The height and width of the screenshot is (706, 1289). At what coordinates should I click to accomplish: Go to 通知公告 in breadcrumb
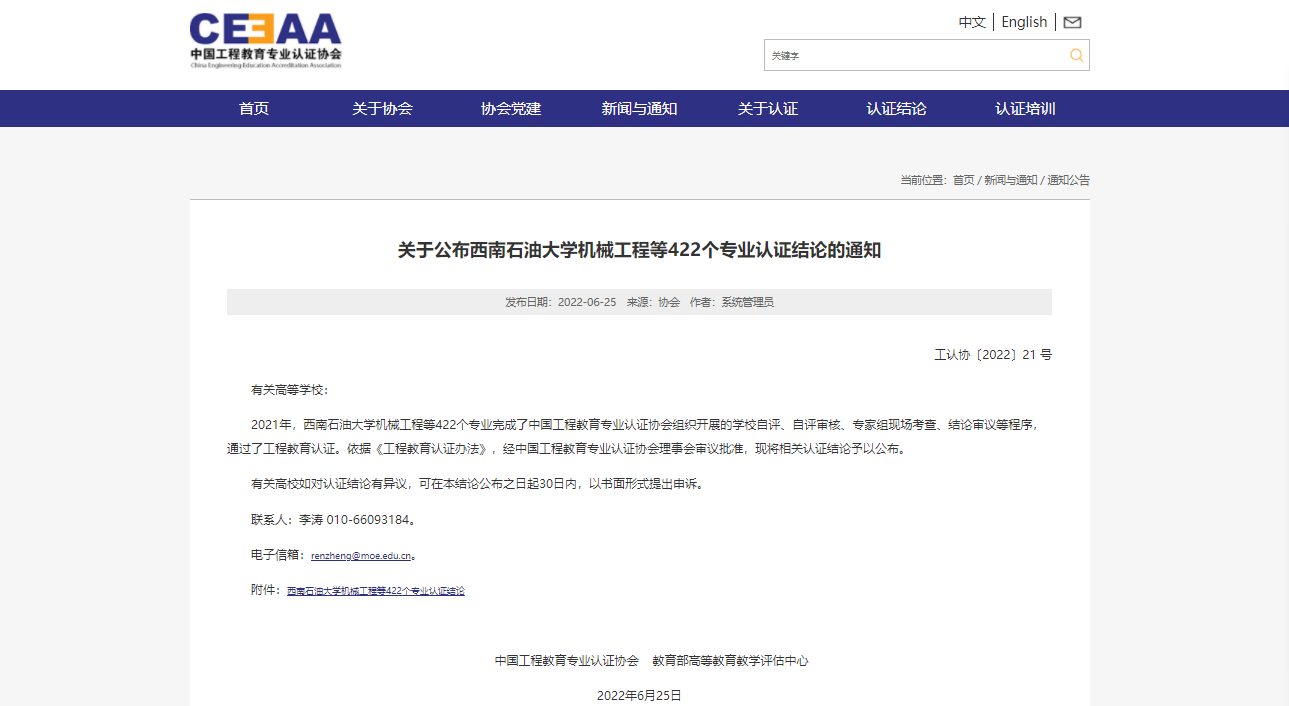1068,180
